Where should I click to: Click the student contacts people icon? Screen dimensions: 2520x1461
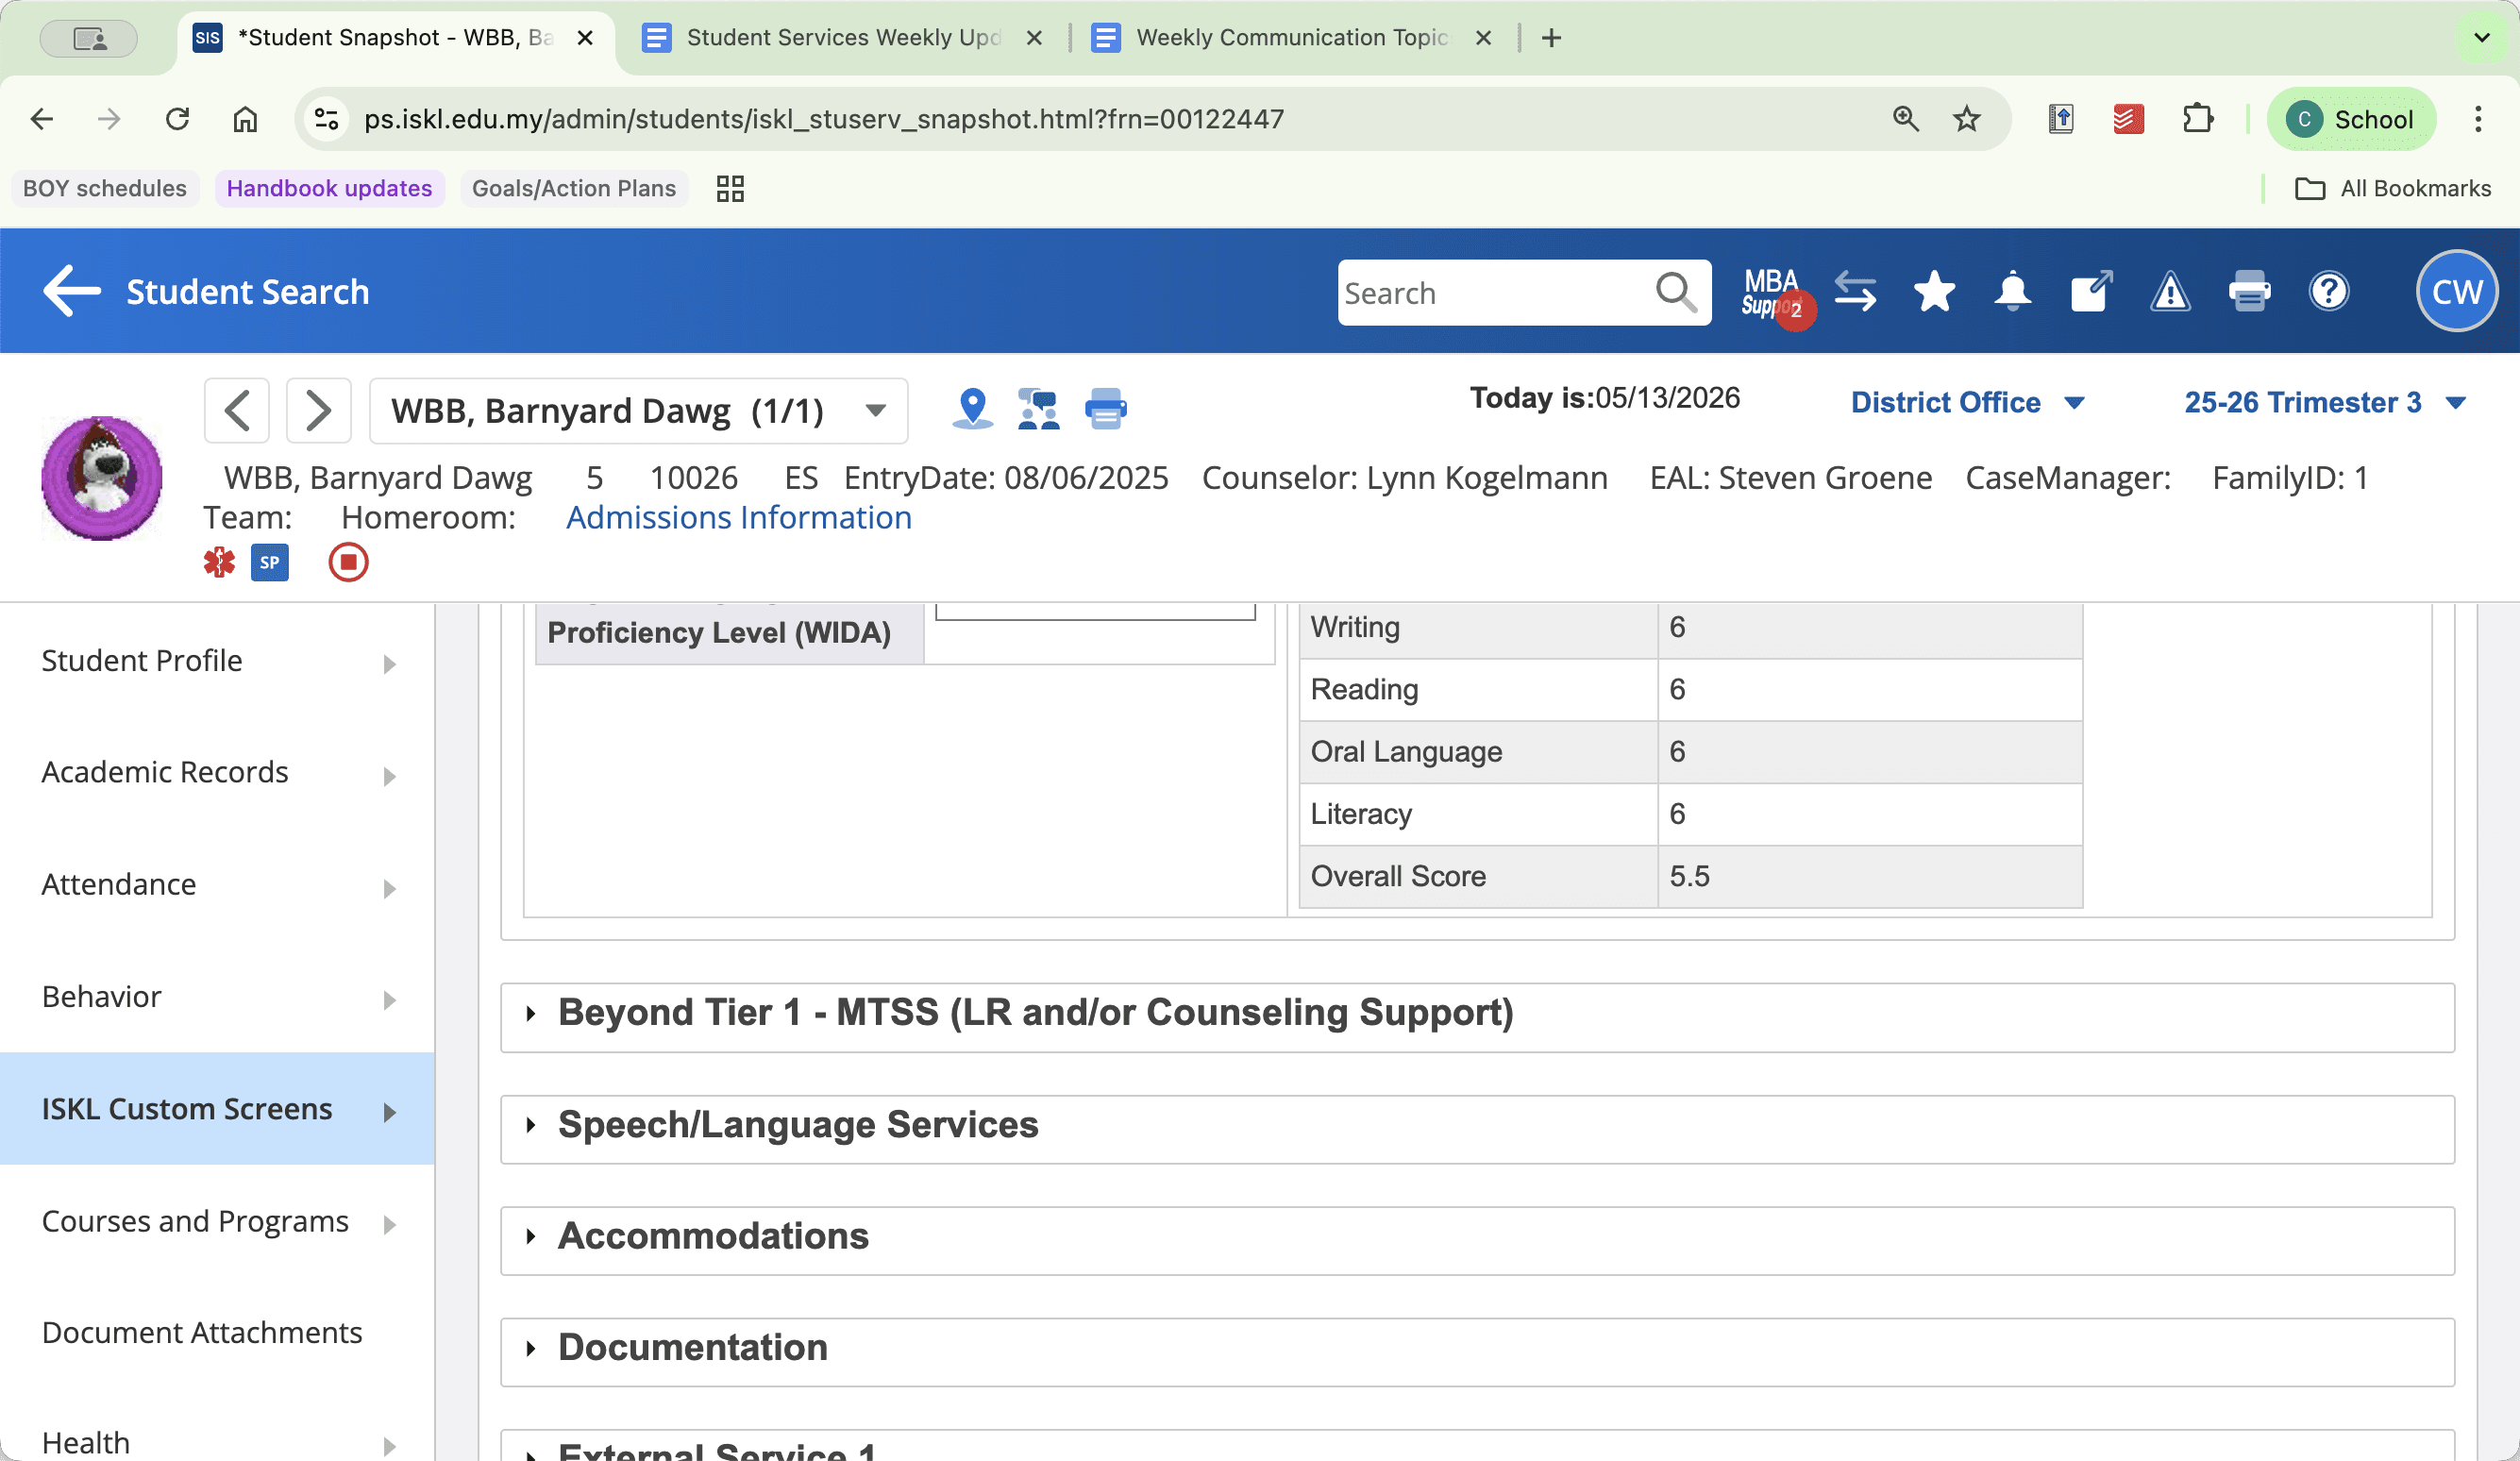pos(1038,408)
